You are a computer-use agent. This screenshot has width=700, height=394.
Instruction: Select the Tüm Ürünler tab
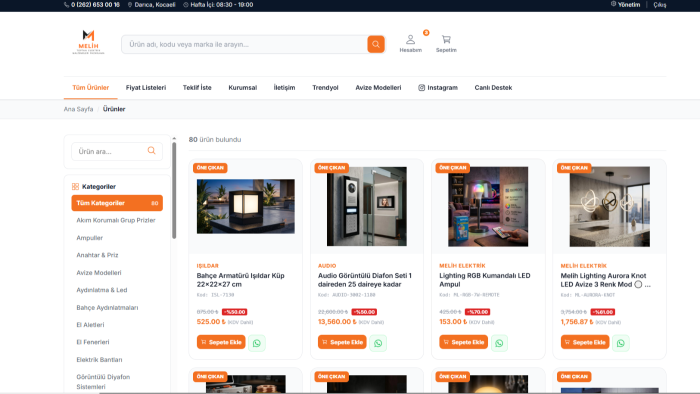pyautogui.click(x=91, y=87)
